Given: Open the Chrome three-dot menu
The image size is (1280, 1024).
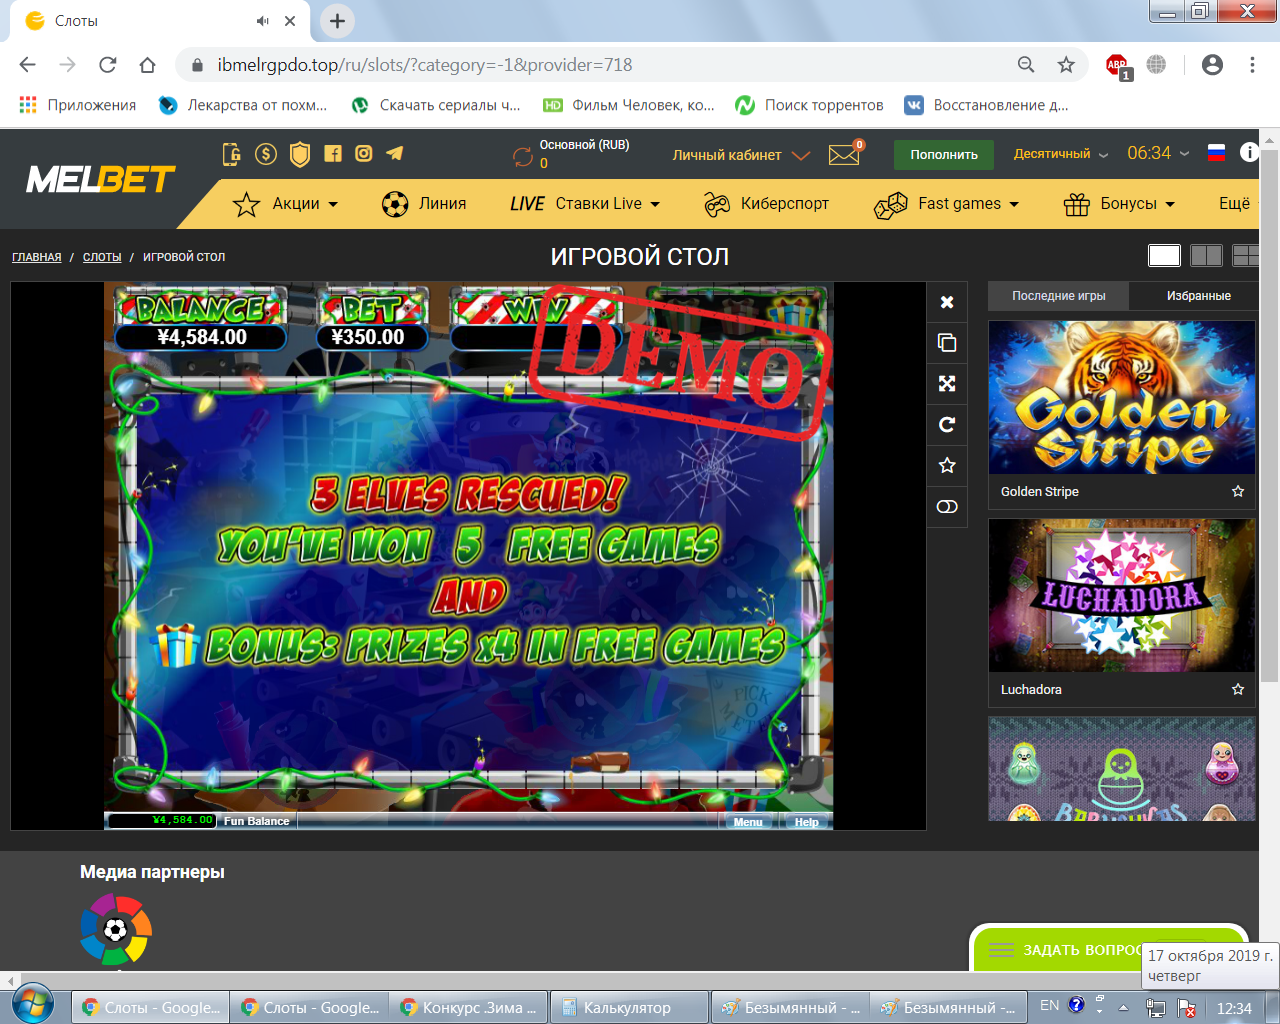Looking at the screenshot, I should pyautogui.click(x=1252, y=65).
